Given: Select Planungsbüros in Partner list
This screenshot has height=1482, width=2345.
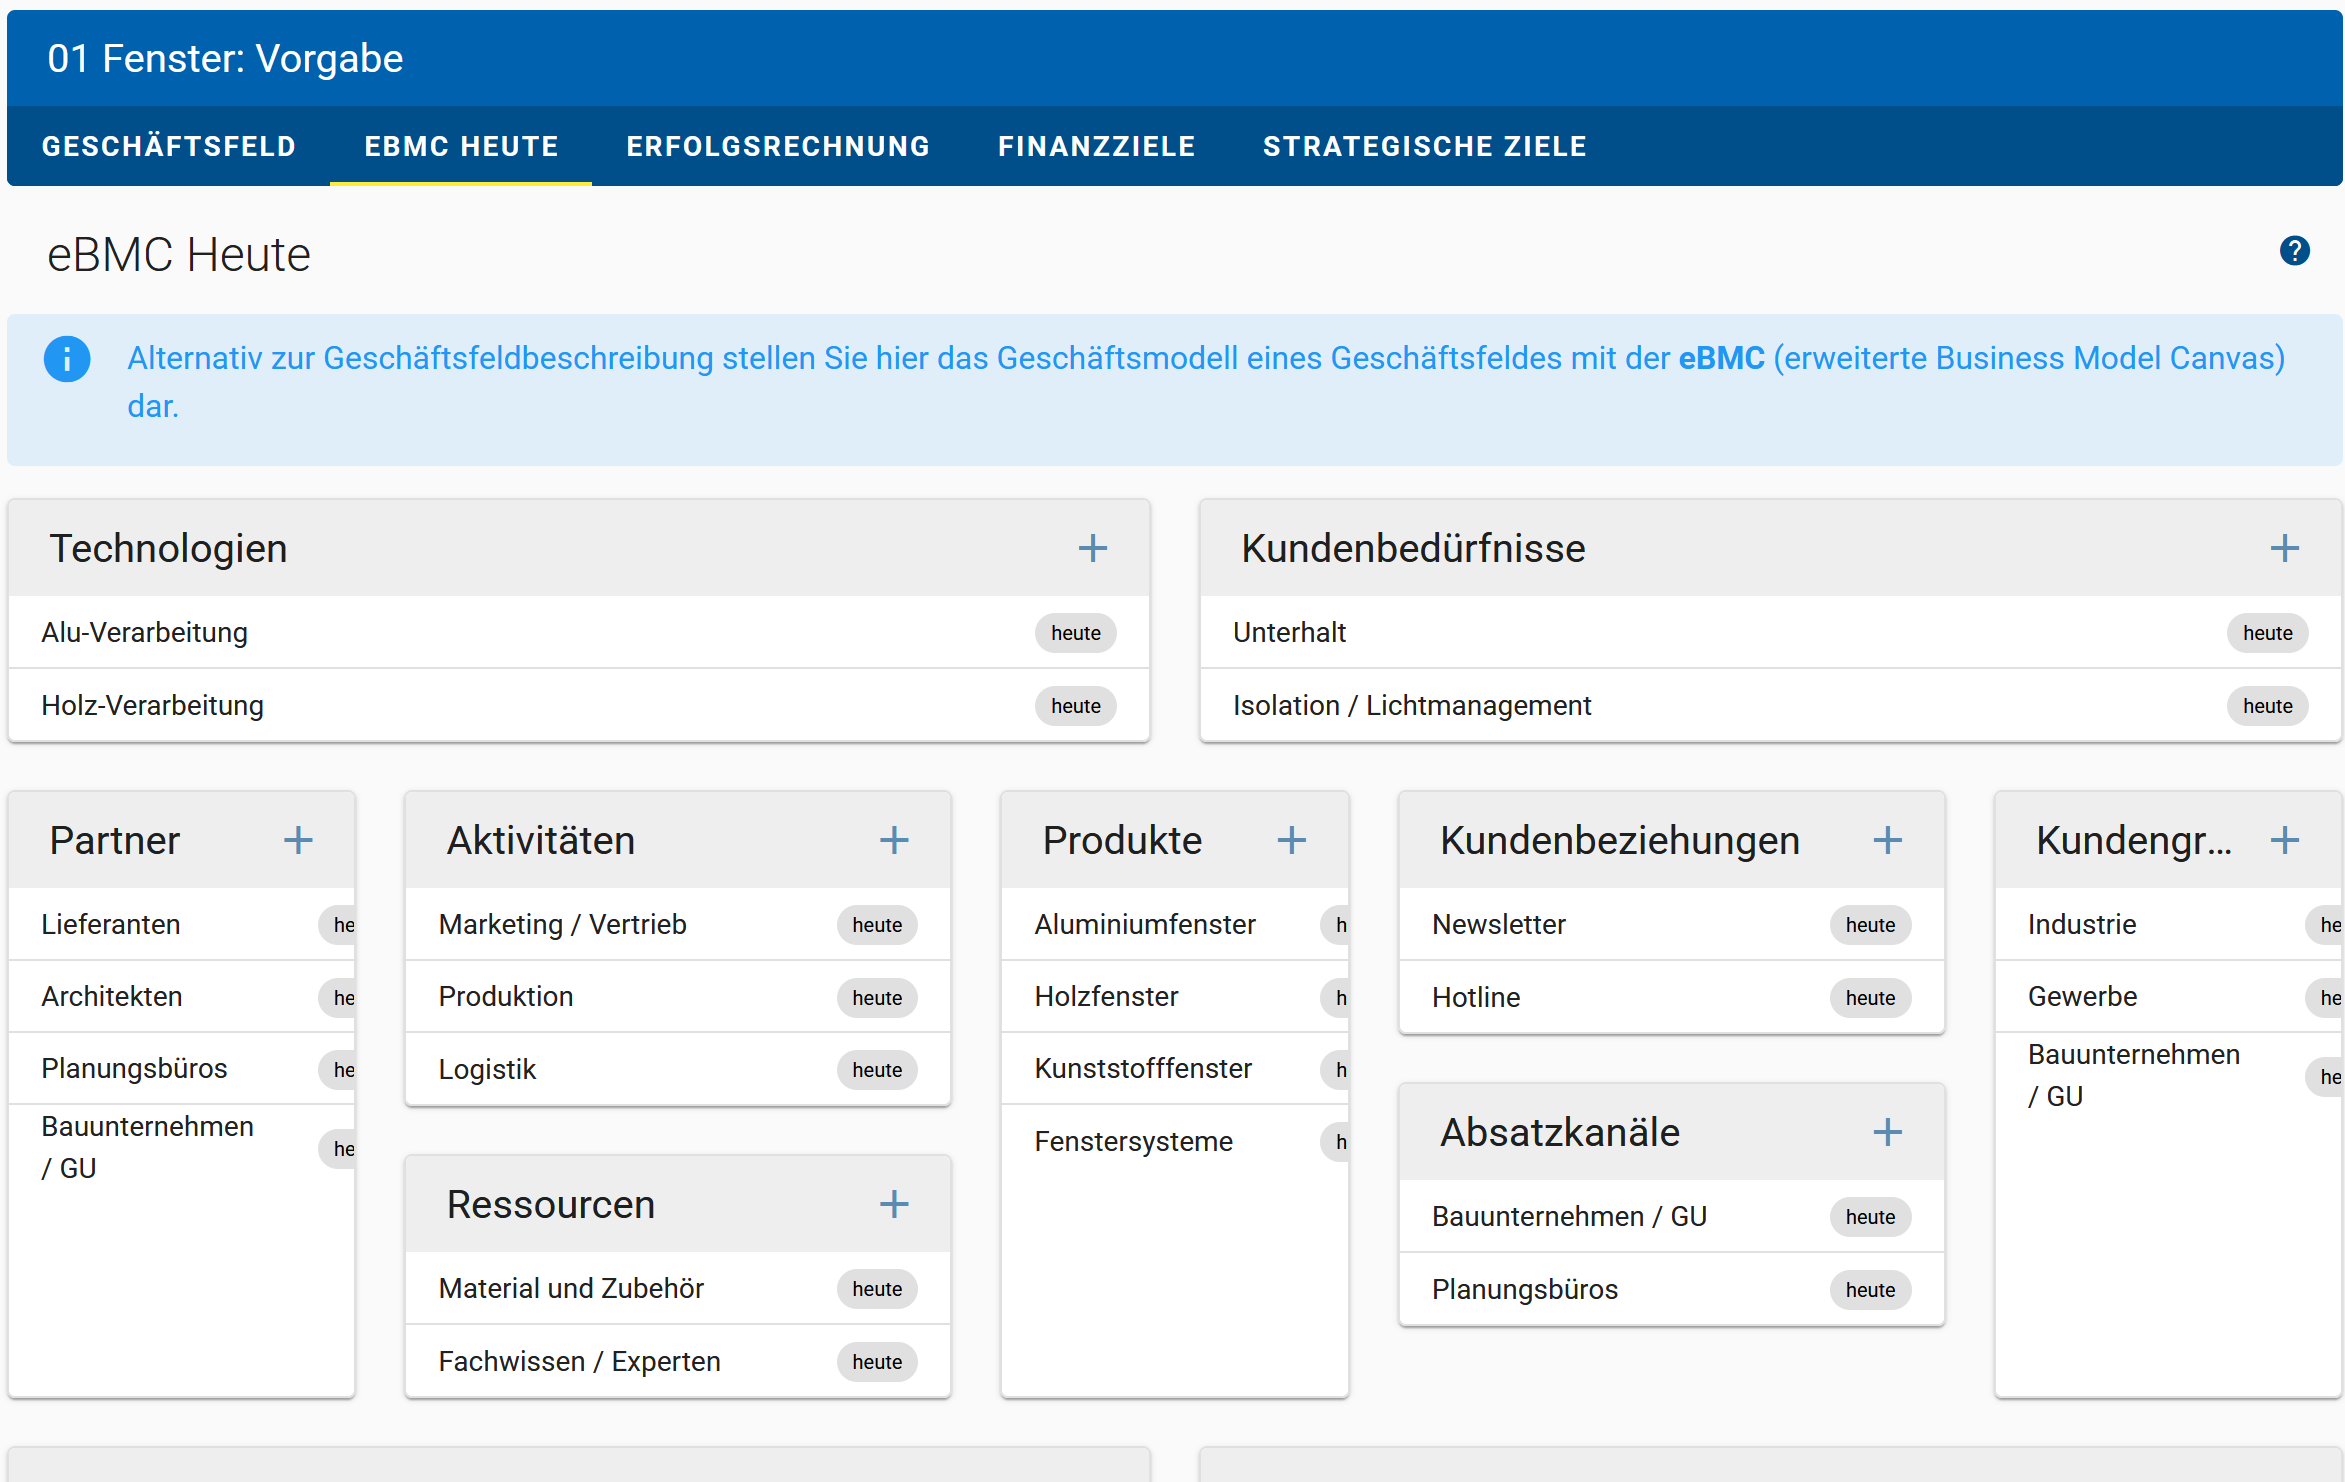Looking at the screenshot, I should click(x=182, y=1069).
